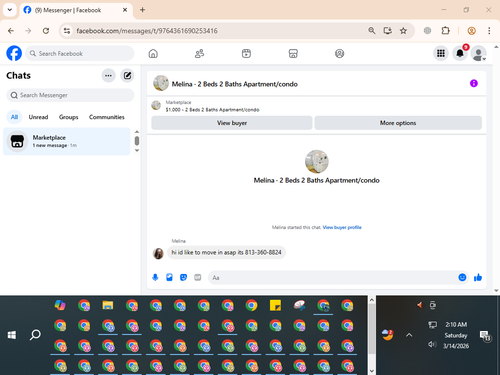The height and width of the screenshot is (375, 500).
Task: Click the taskbar overflow scroll up arrow
Action: click(x=372, y=300)
